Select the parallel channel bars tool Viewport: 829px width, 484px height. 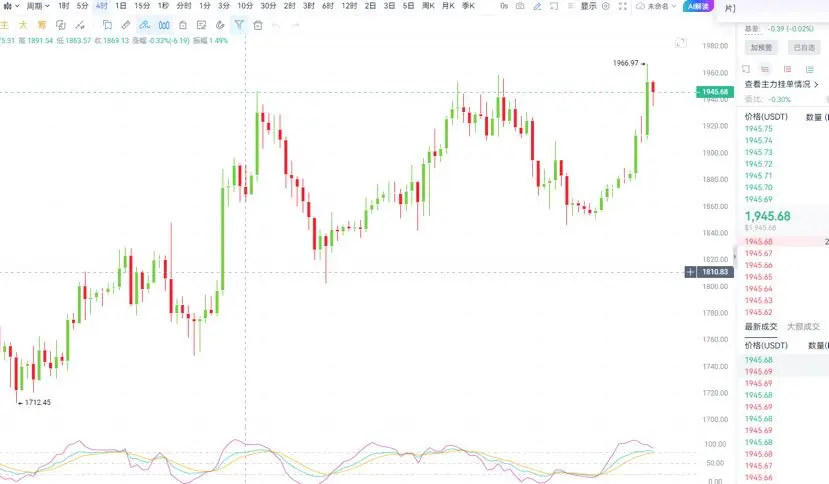pyautogui.click(x=164, y=25)
